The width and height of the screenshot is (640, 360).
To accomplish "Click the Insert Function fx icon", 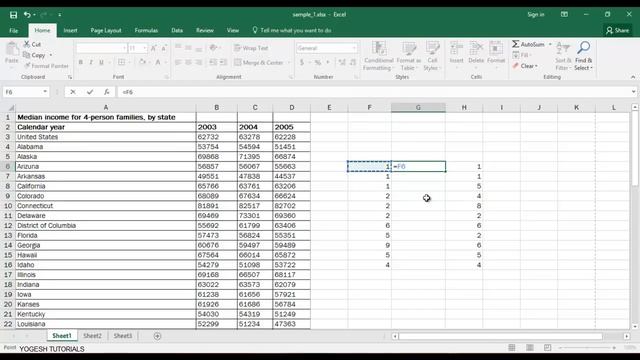I will (x=107, y=92).
